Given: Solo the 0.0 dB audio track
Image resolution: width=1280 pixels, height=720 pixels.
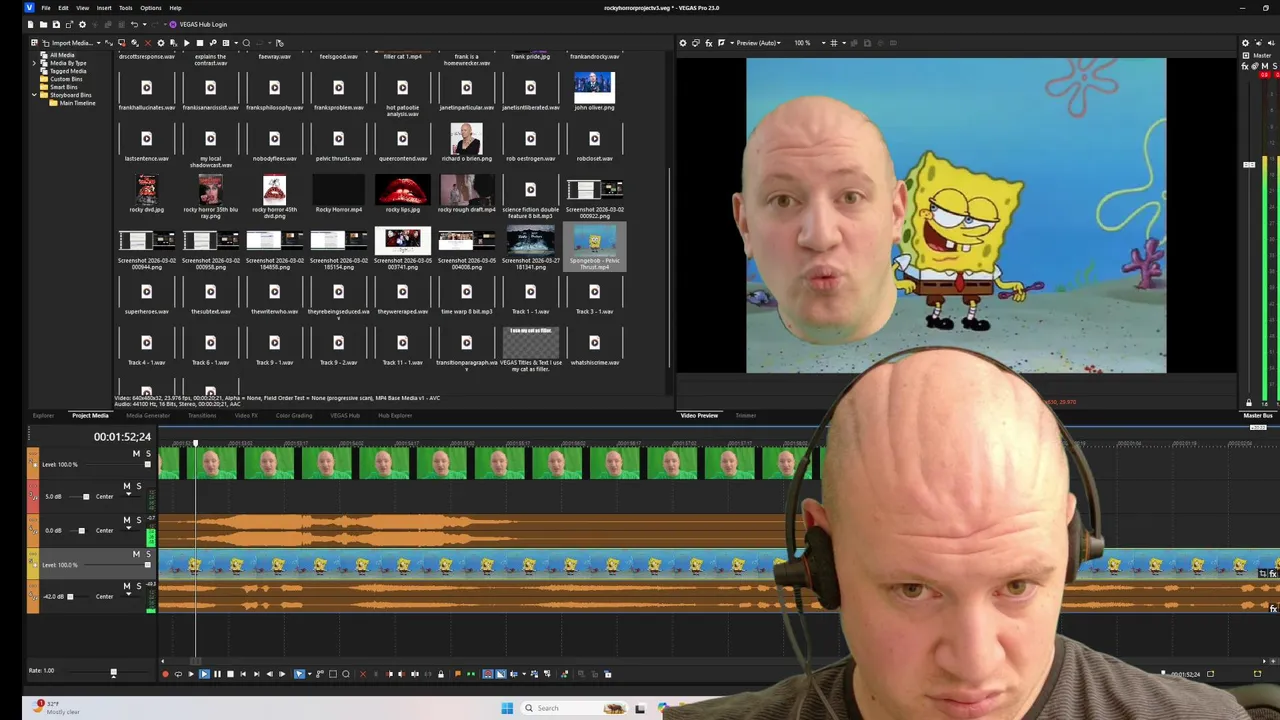Looking at the screenshot, I should tap(139, 520).
